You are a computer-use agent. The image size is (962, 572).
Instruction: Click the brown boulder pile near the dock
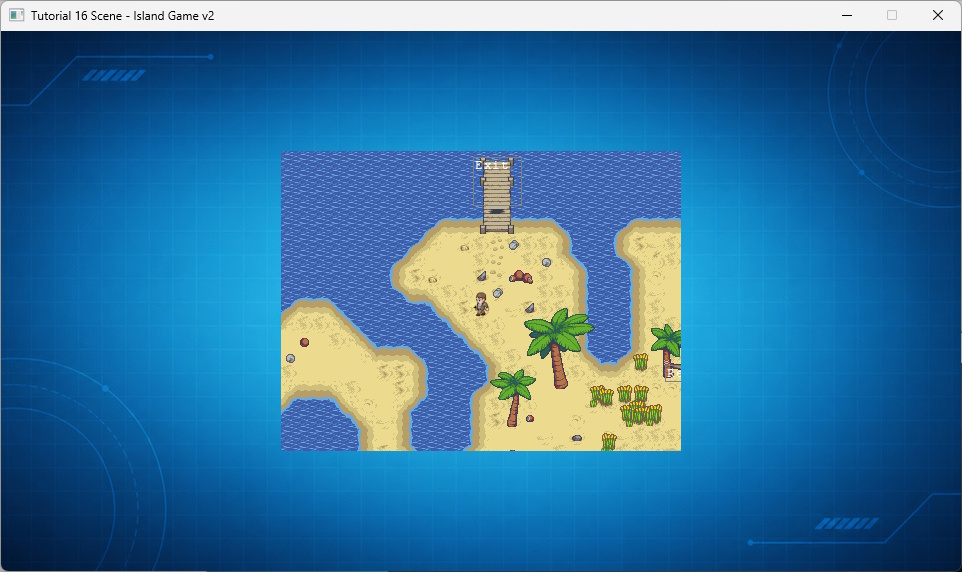(520, 277)
